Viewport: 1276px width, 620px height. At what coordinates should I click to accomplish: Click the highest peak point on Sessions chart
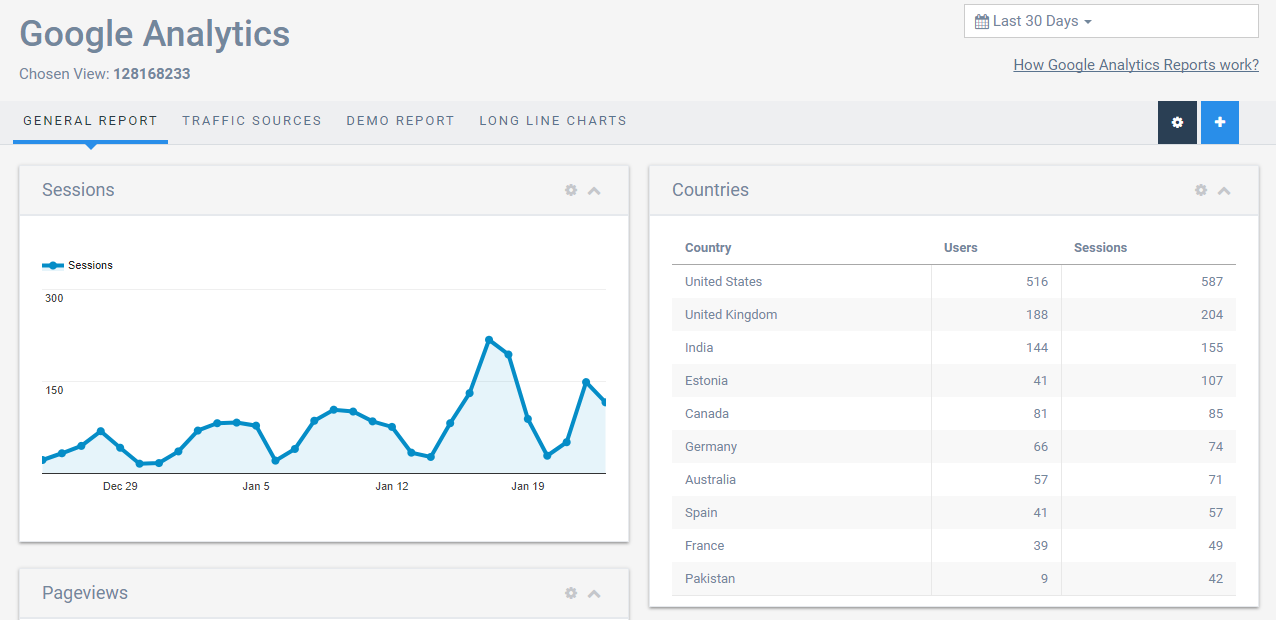pyautogui.click(x=489, y=340)
